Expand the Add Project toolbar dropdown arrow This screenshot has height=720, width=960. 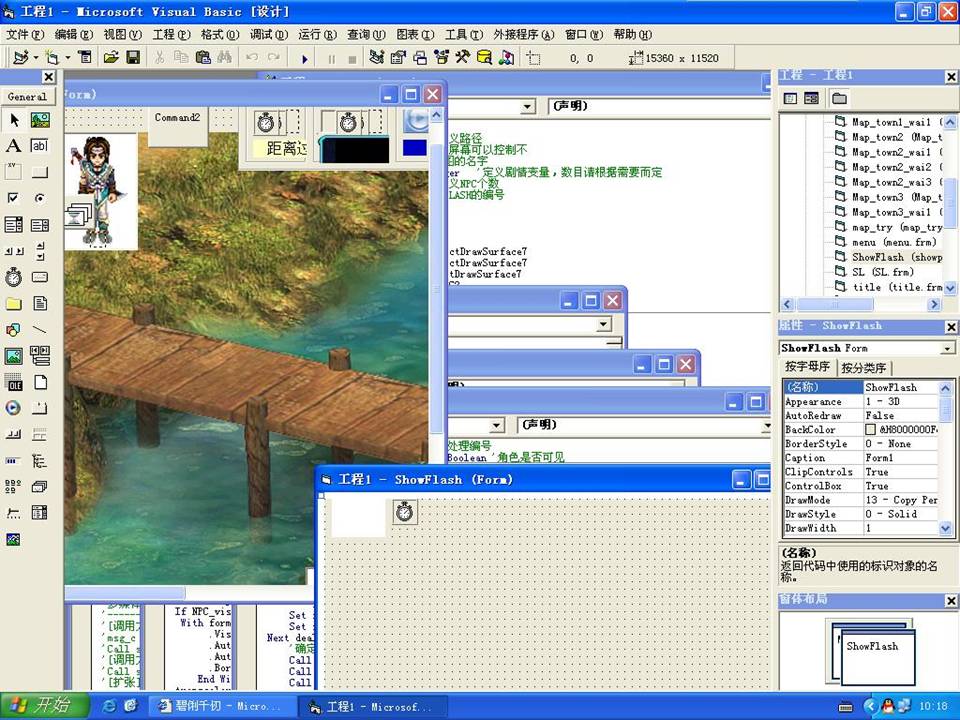pyautogui.click(x=36, y=58)
